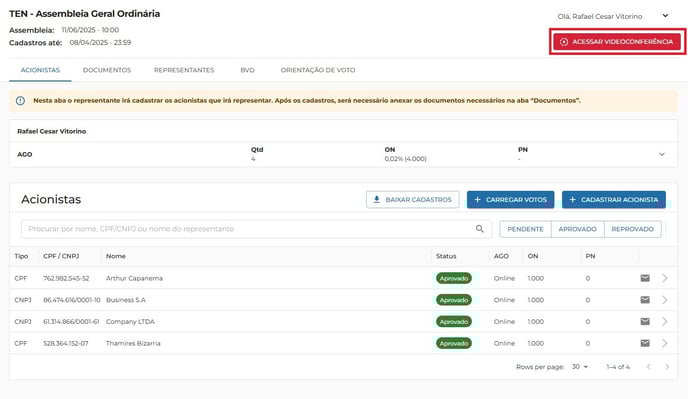Filter shareholders by Reprovado status
The width and height of the screenshot is (688, 399).
click(632, 229)
